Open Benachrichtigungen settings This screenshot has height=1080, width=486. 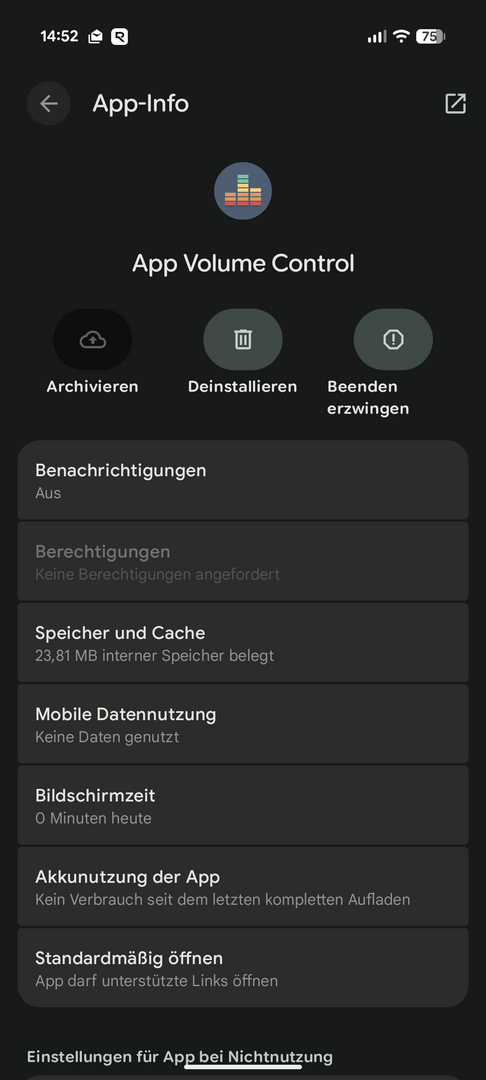click(243, 480)
